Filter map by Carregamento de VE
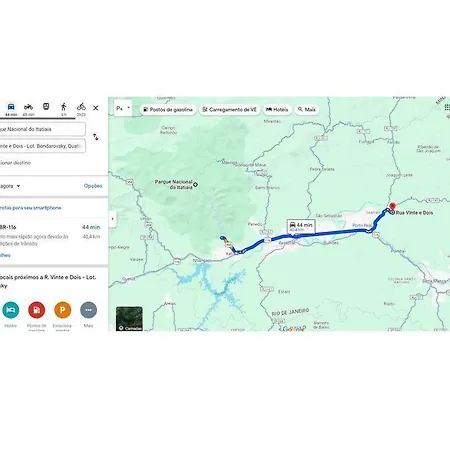Screen dimensions: 450x450 pyautogui.click(x=230, y=109)
